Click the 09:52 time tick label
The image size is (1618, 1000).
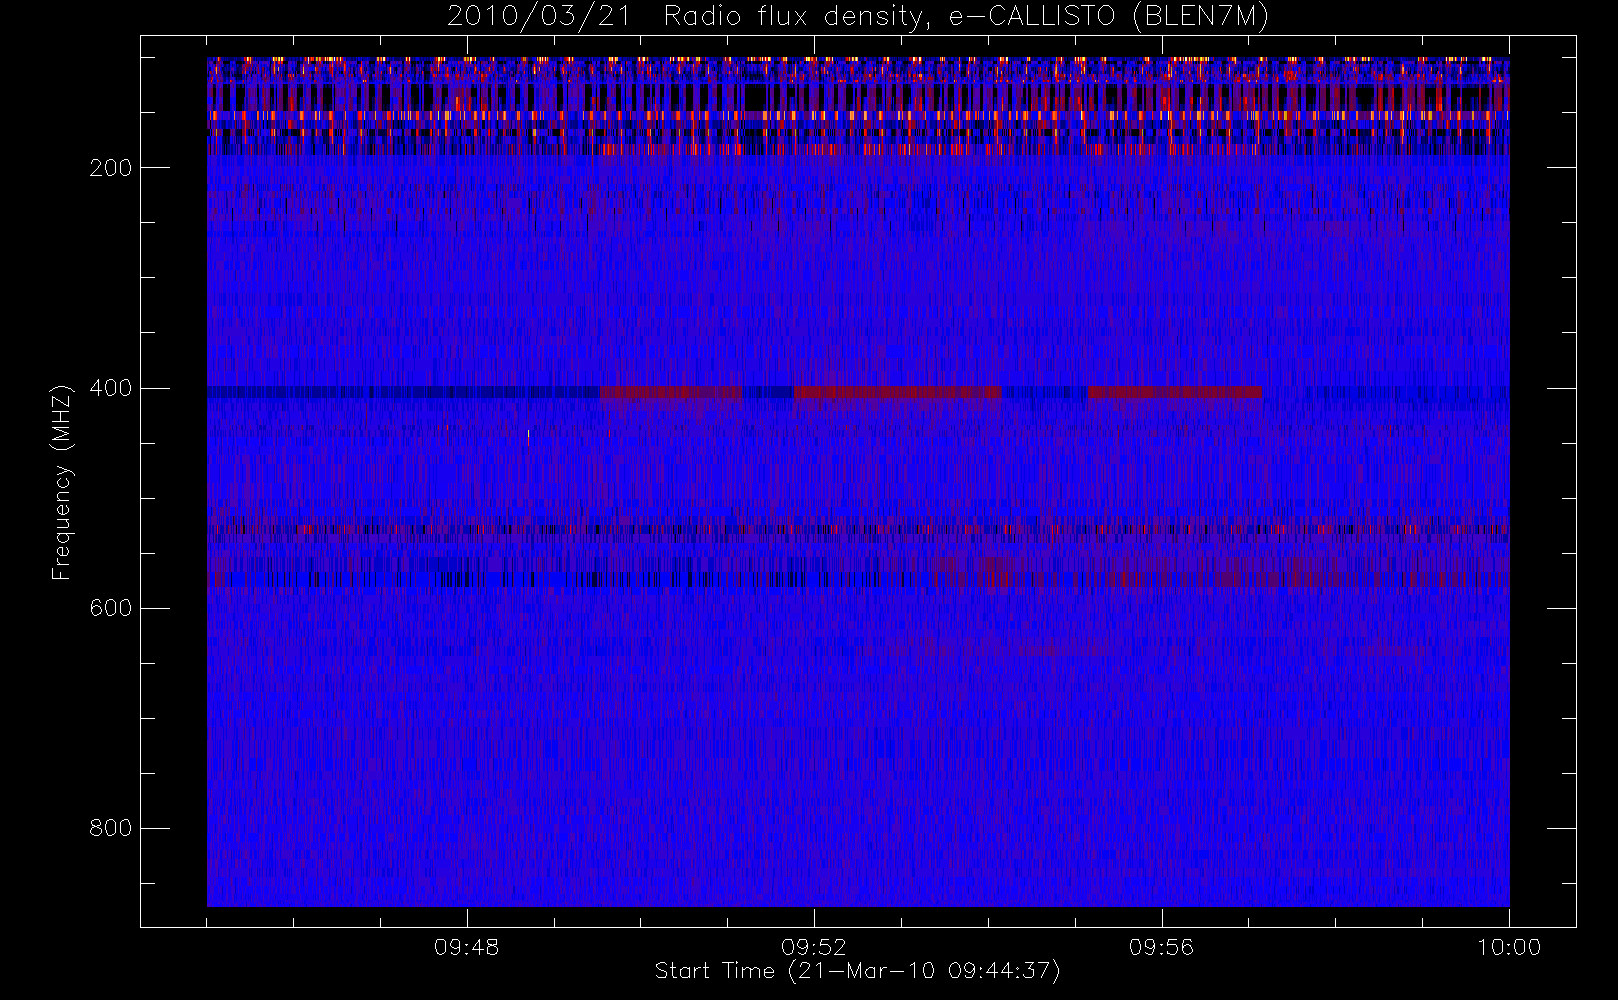(814, 947)
